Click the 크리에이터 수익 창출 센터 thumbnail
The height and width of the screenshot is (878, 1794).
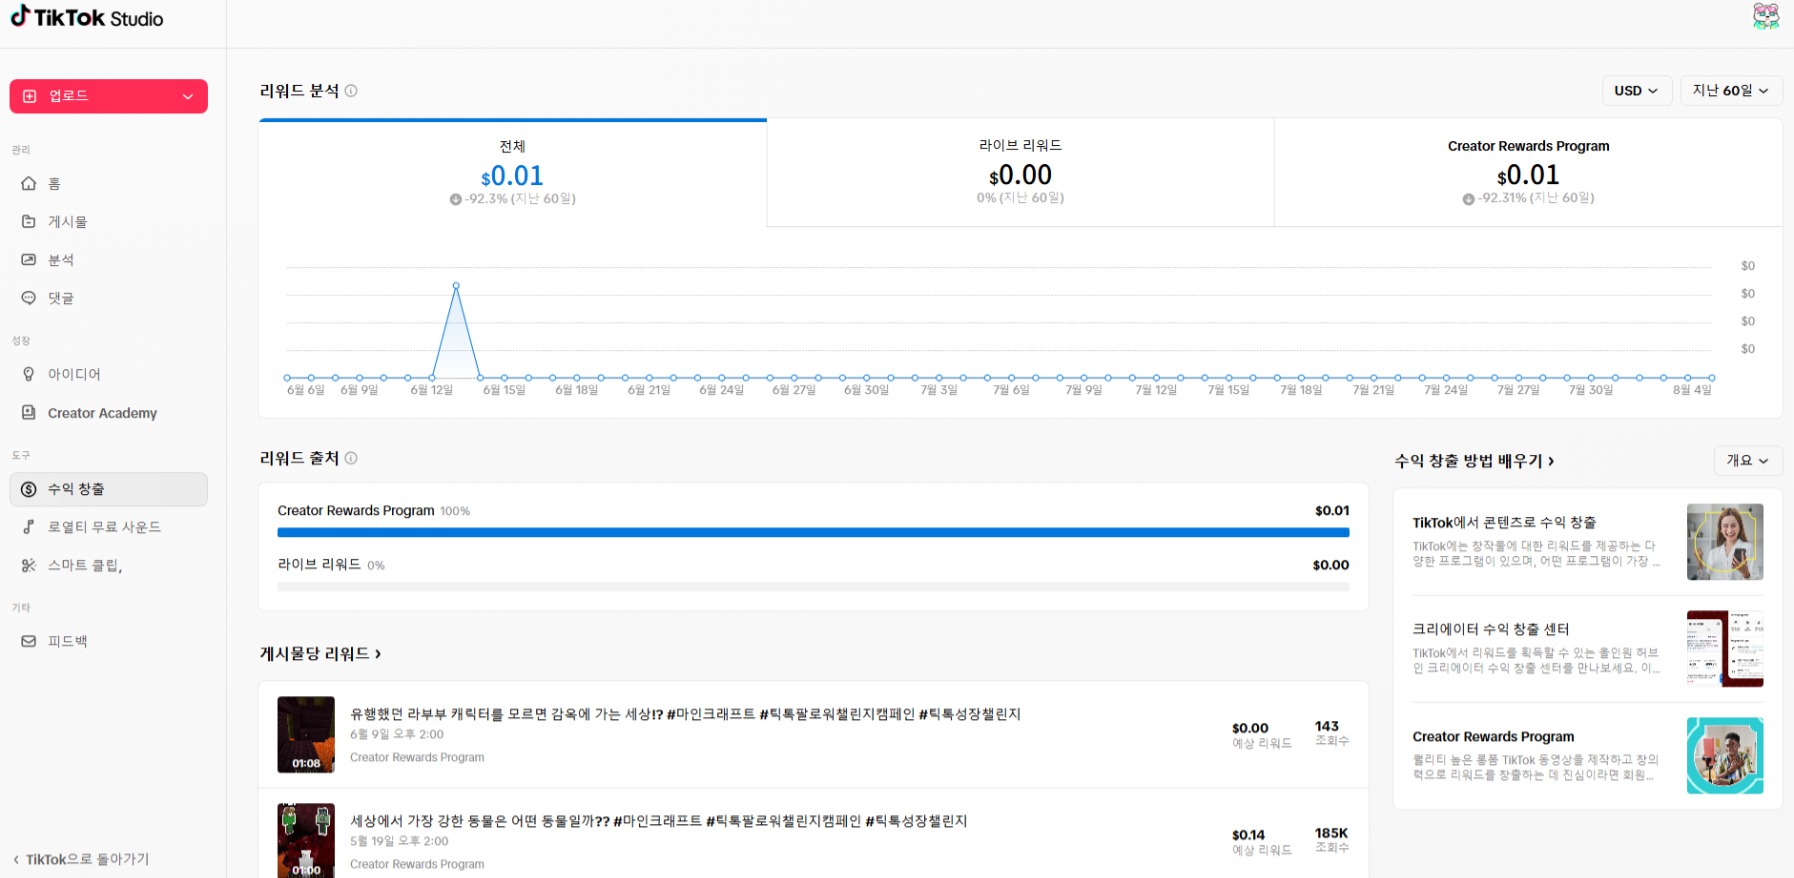[1725, 649]
